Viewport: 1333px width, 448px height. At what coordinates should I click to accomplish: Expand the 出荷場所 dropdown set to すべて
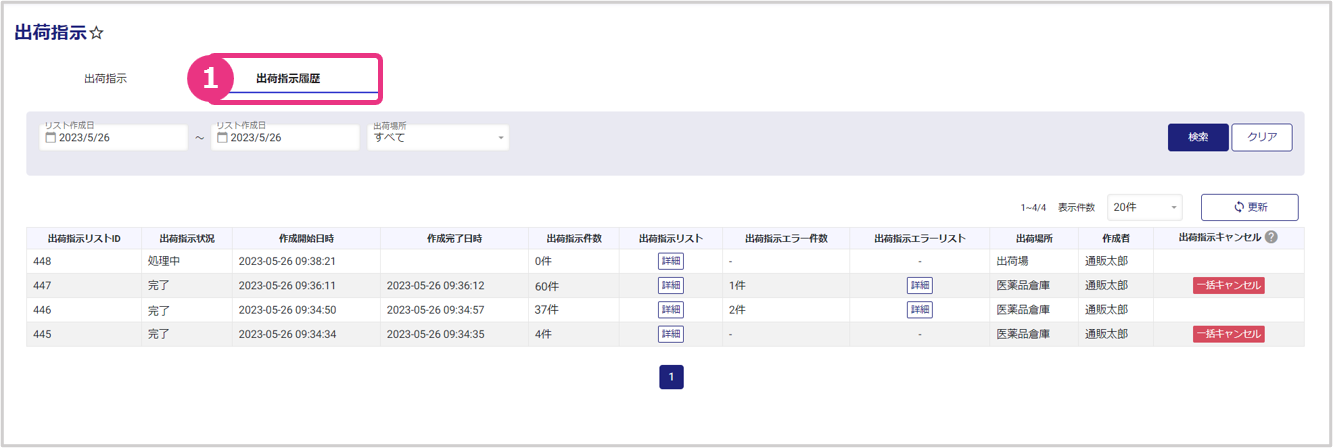click(438, 138)
